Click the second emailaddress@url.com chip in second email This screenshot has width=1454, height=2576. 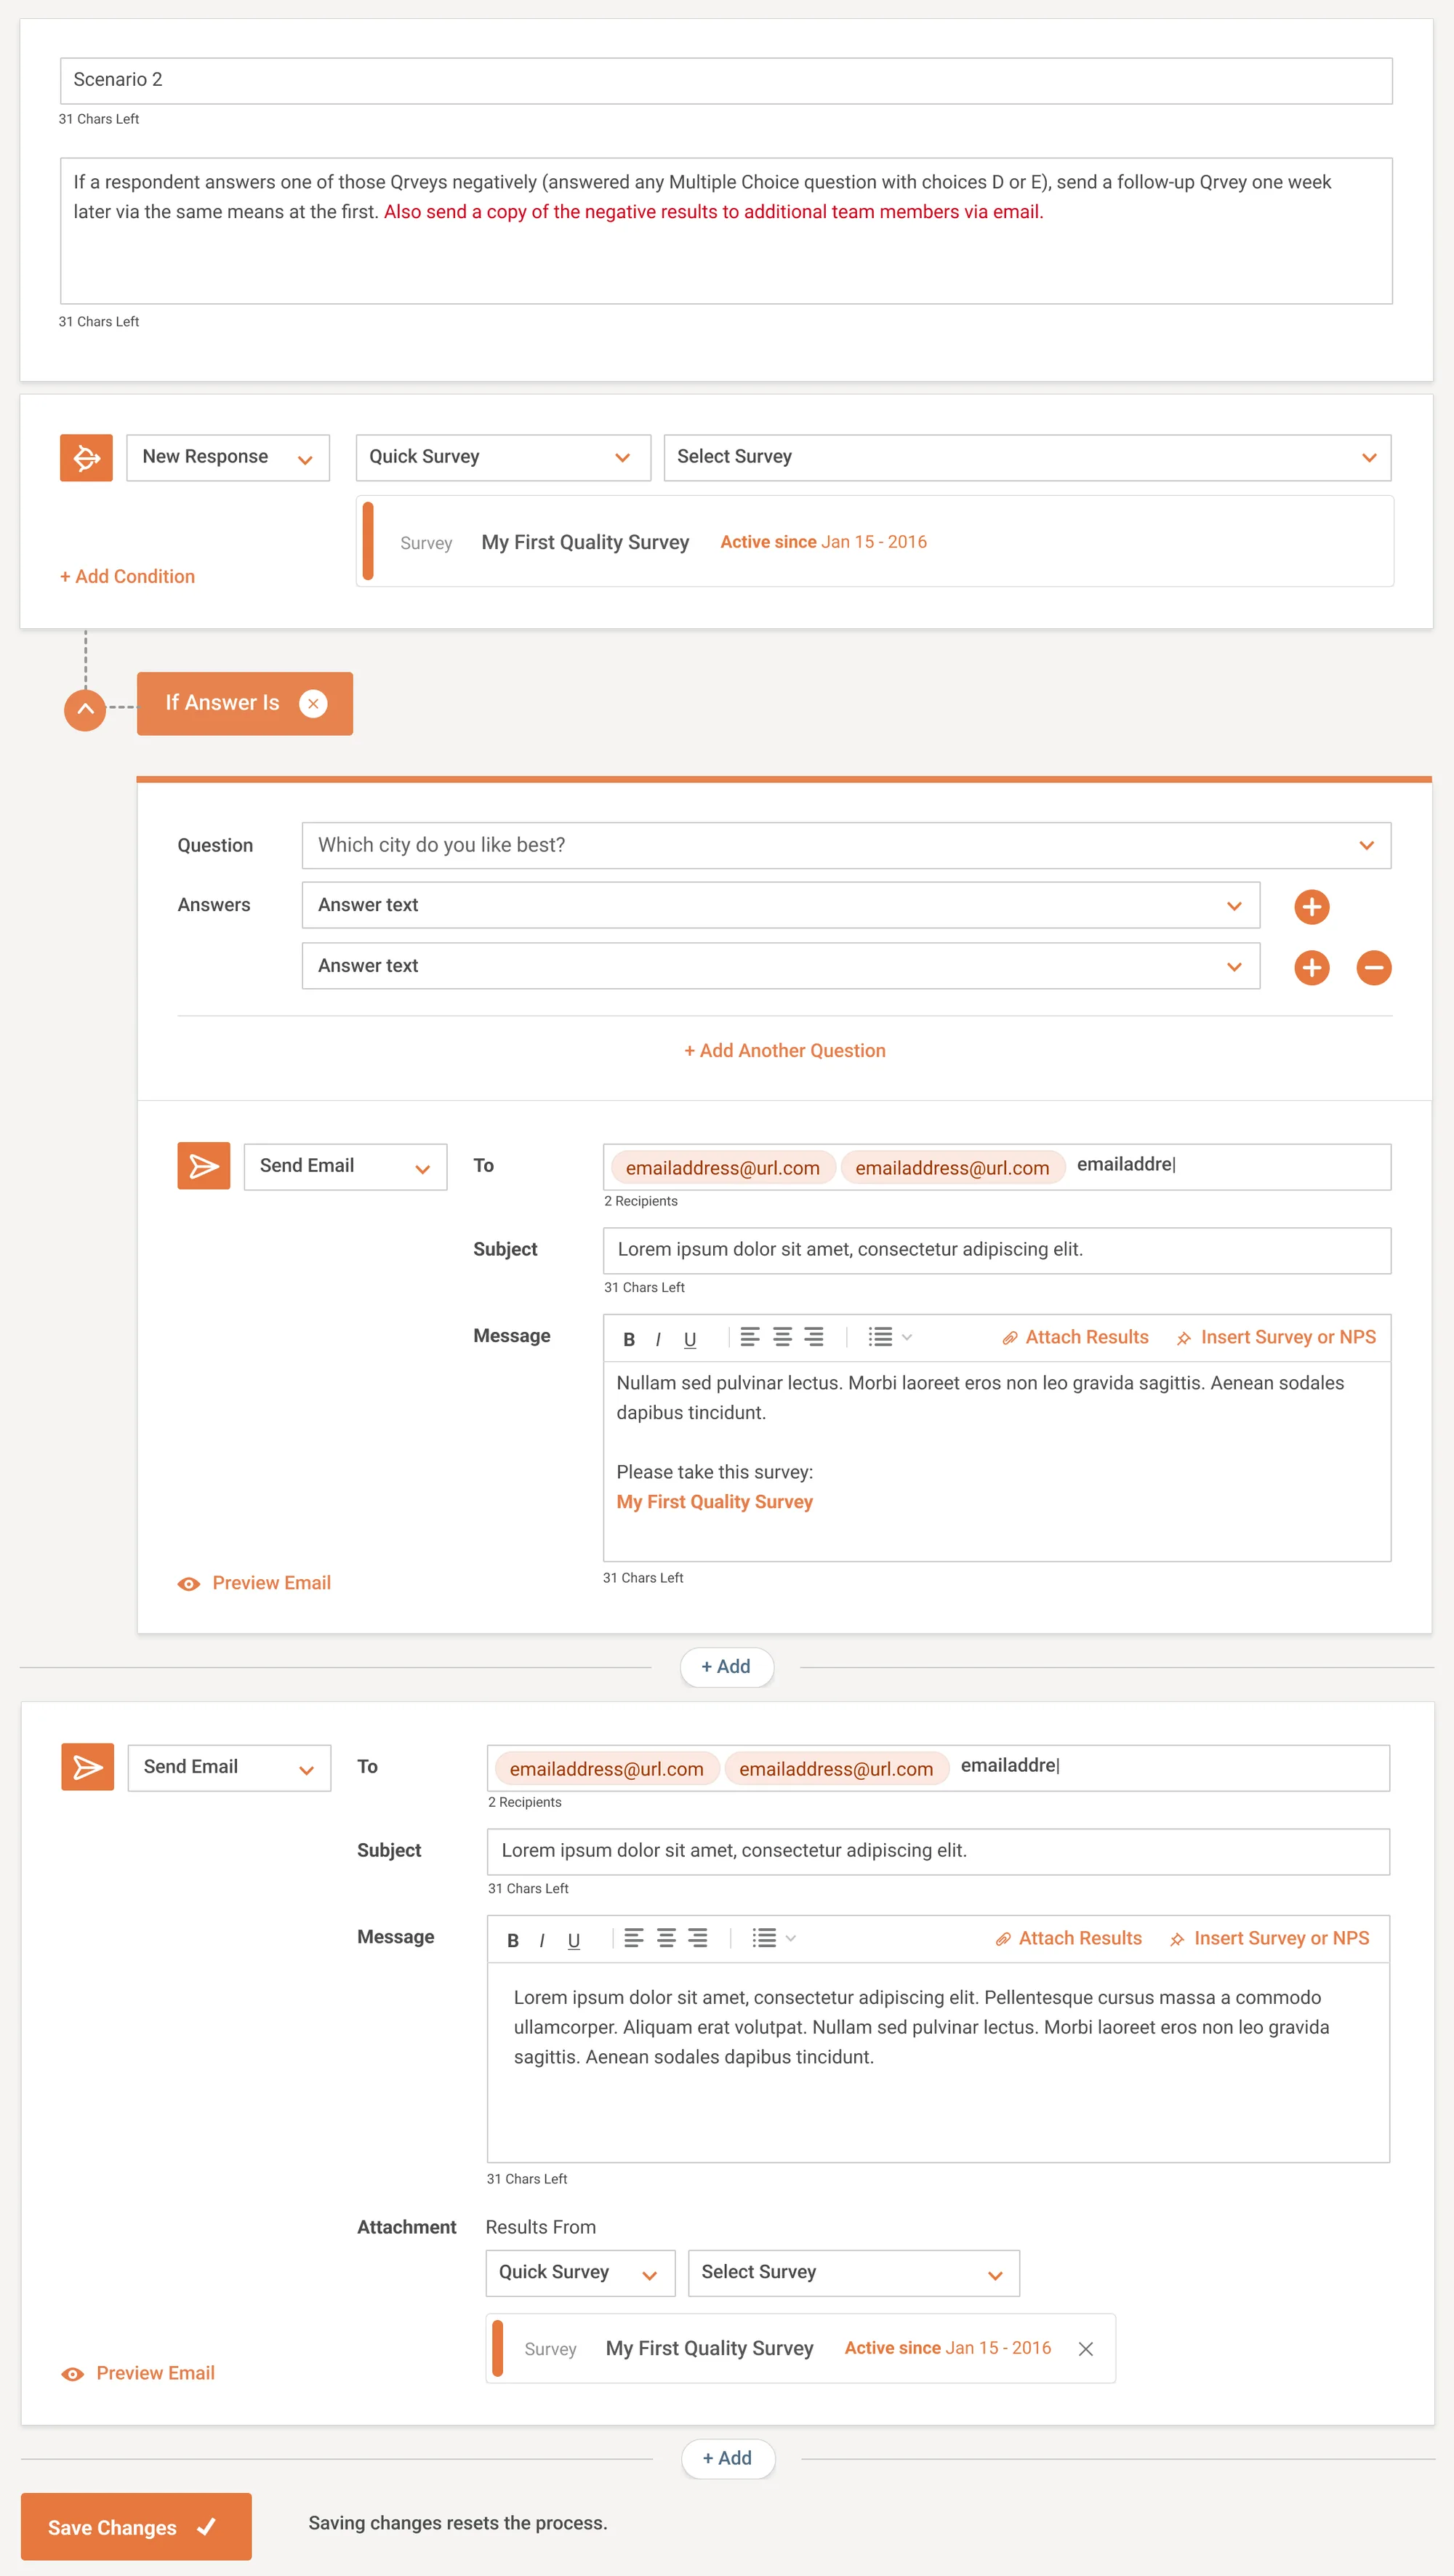[x=836, y=1769]
